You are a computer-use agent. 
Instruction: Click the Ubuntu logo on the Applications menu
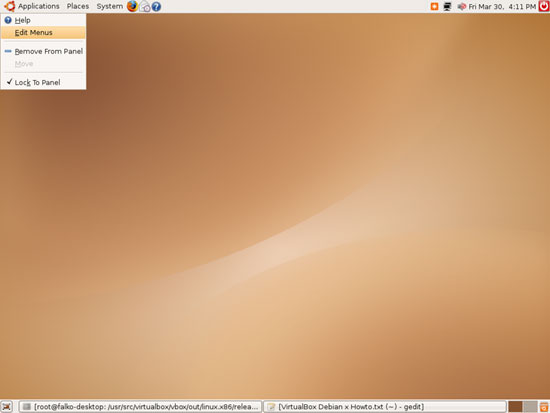(x=9, y=6)
